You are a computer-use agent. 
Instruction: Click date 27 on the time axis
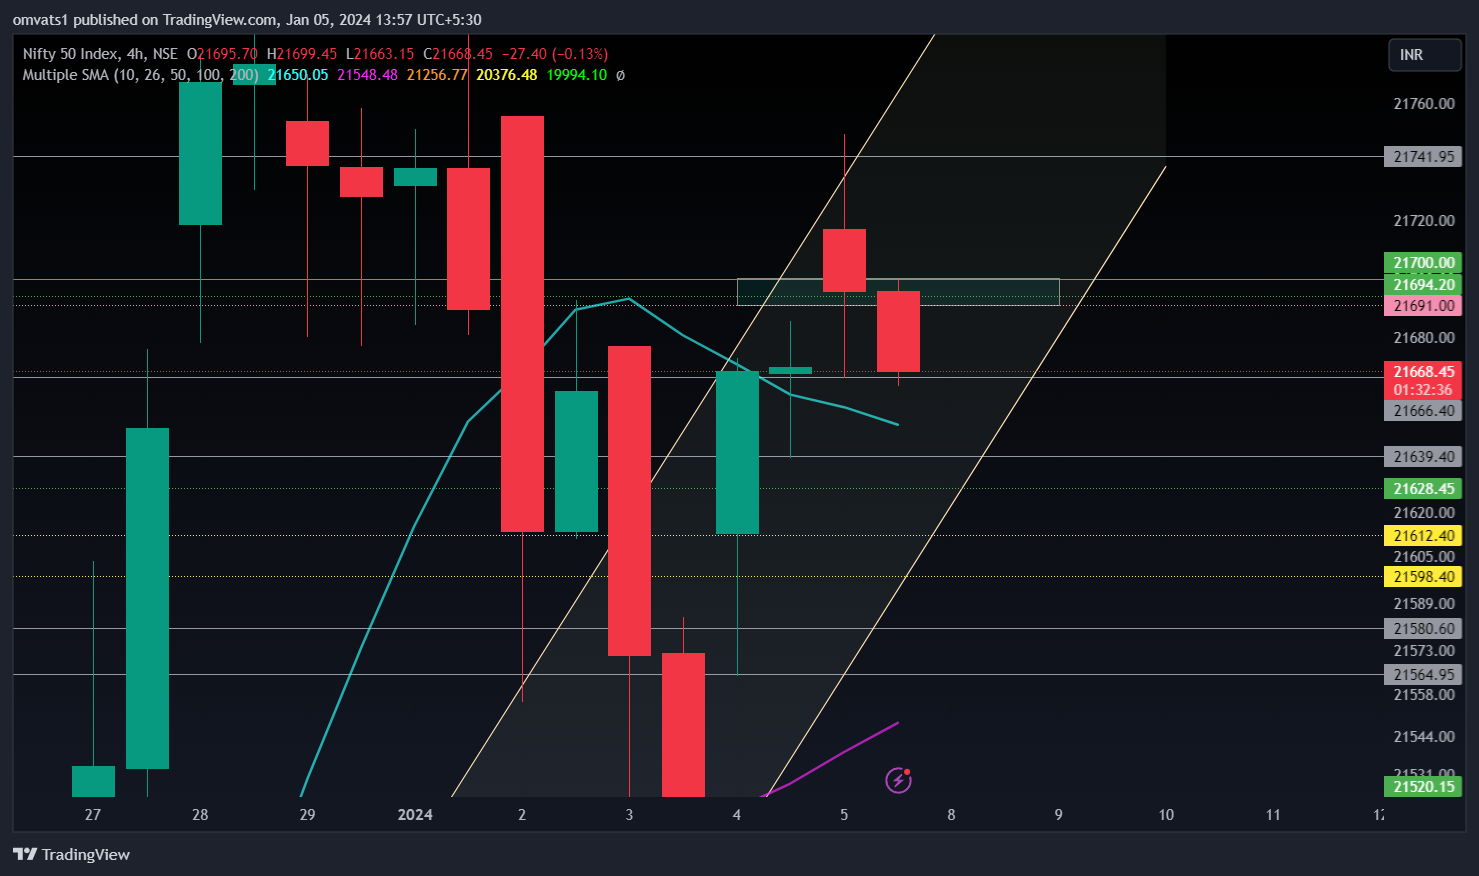(x=93, y=815)
